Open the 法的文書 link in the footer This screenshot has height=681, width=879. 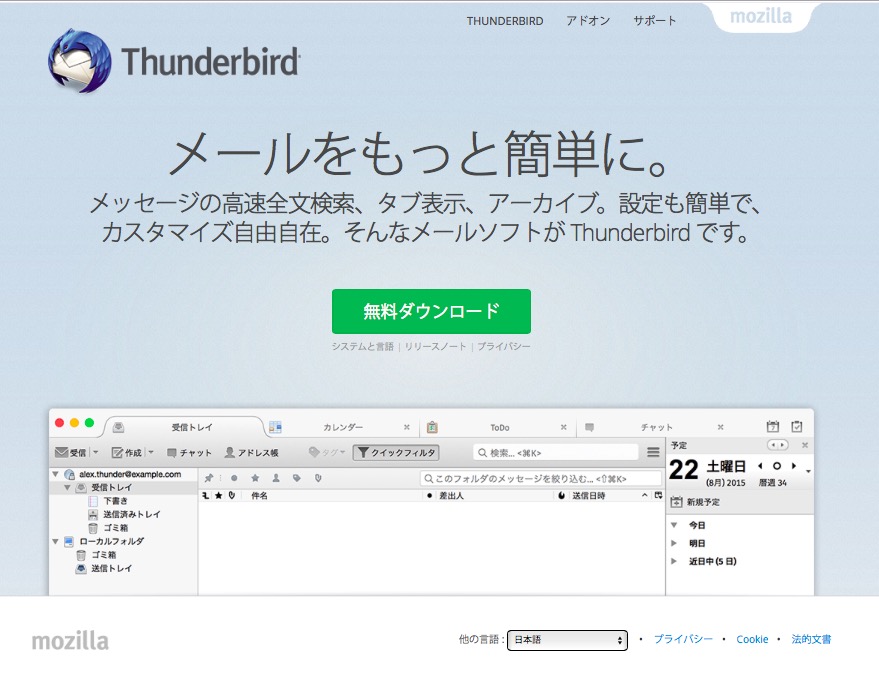[x=811, y=640]
